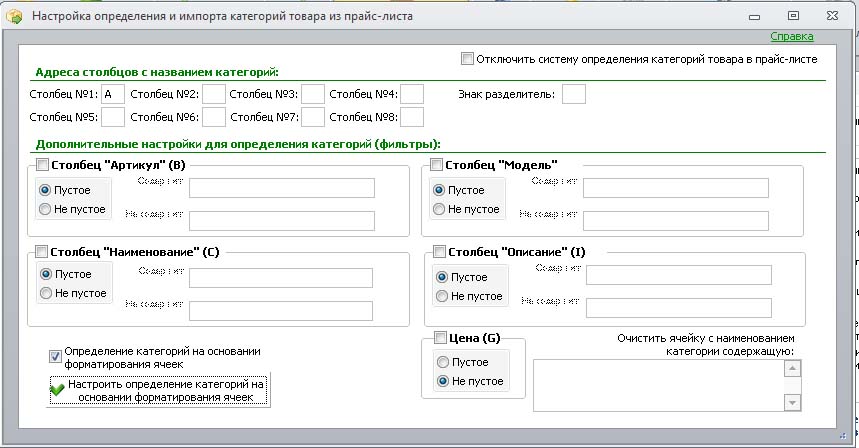Screen dimensions: 859x448
Task: Select Пустое in the Цена group
Action: [443, 362]
